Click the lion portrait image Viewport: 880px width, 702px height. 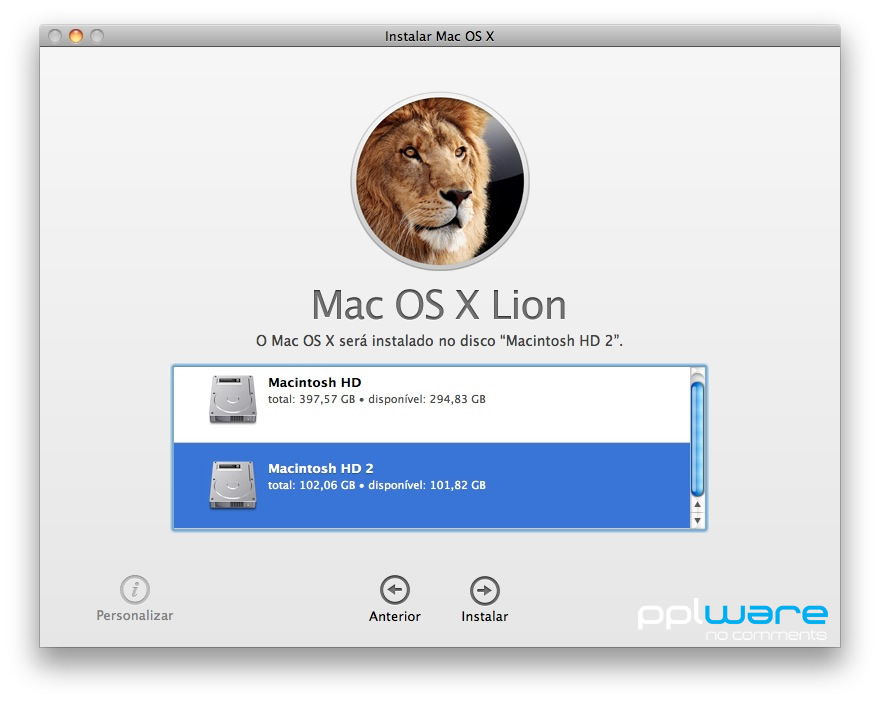click(x=440, y=181)
